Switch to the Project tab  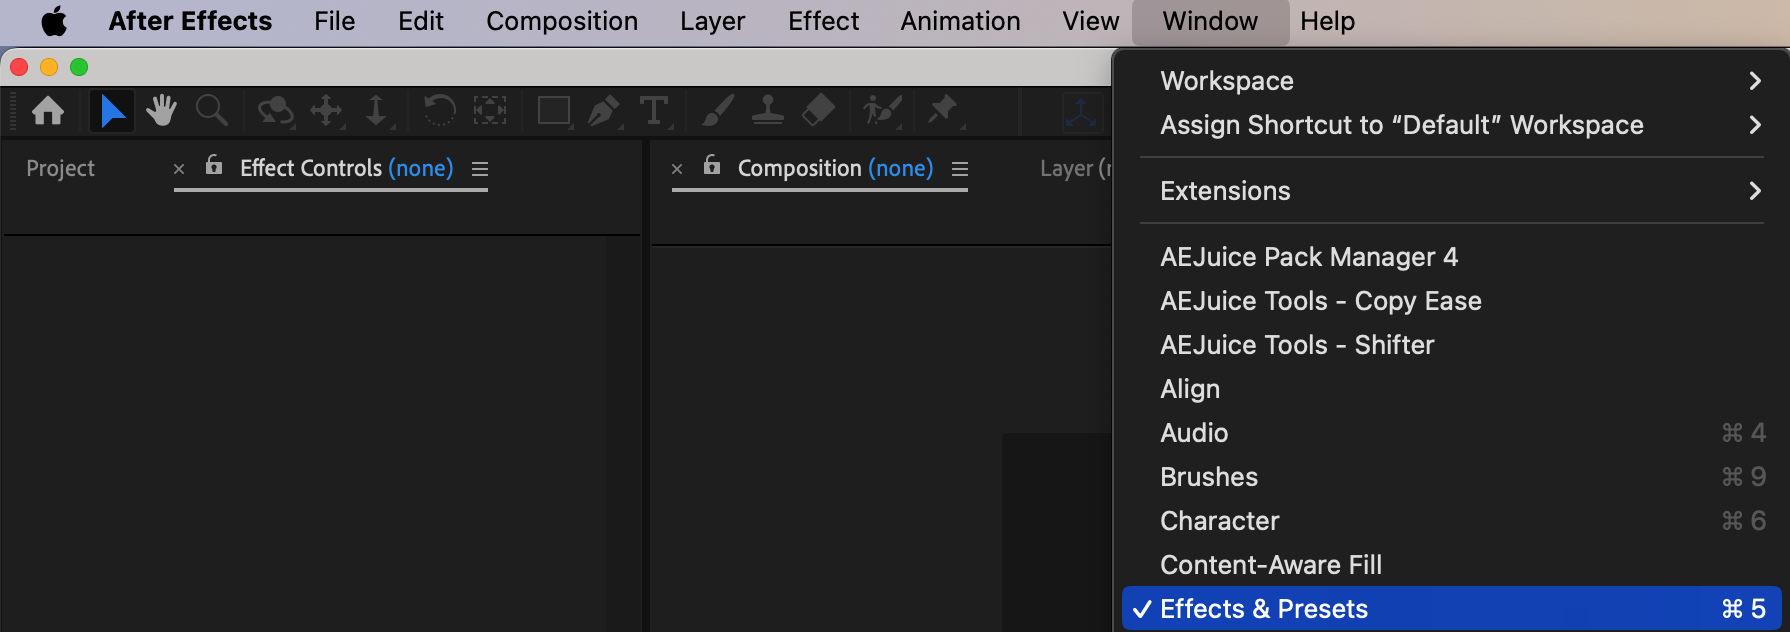pos(61,169)
